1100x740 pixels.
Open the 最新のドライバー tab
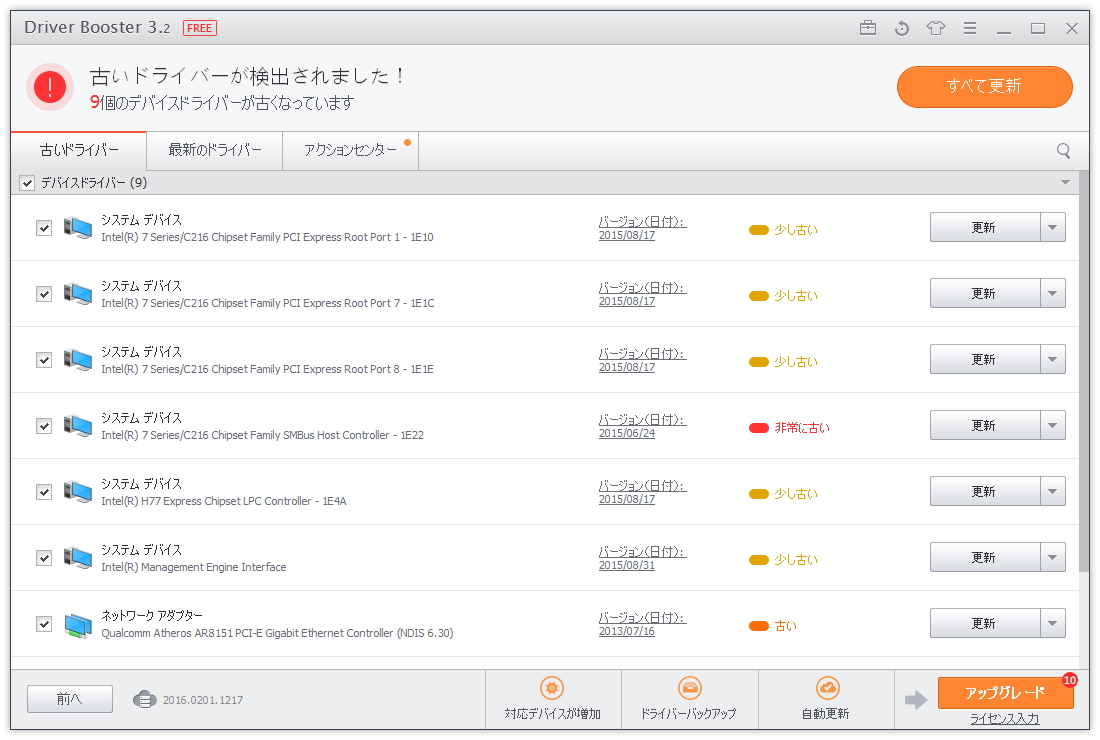214,150
